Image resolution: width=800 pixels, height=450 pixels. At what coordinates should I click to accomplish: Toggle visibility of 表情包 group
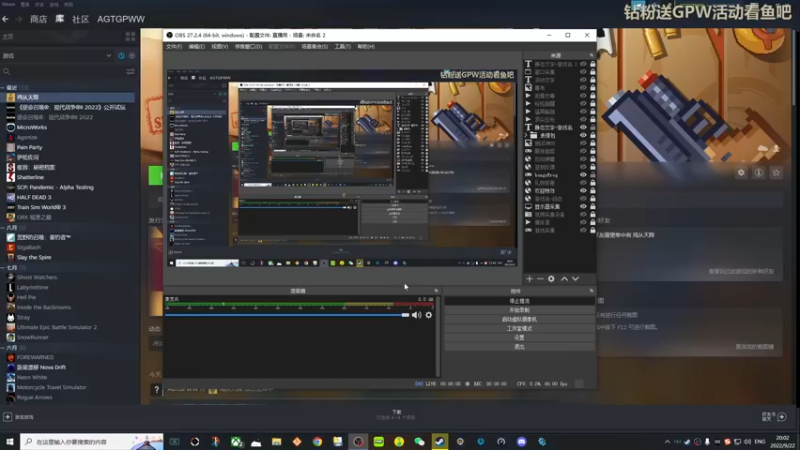(x=583, y=135)
